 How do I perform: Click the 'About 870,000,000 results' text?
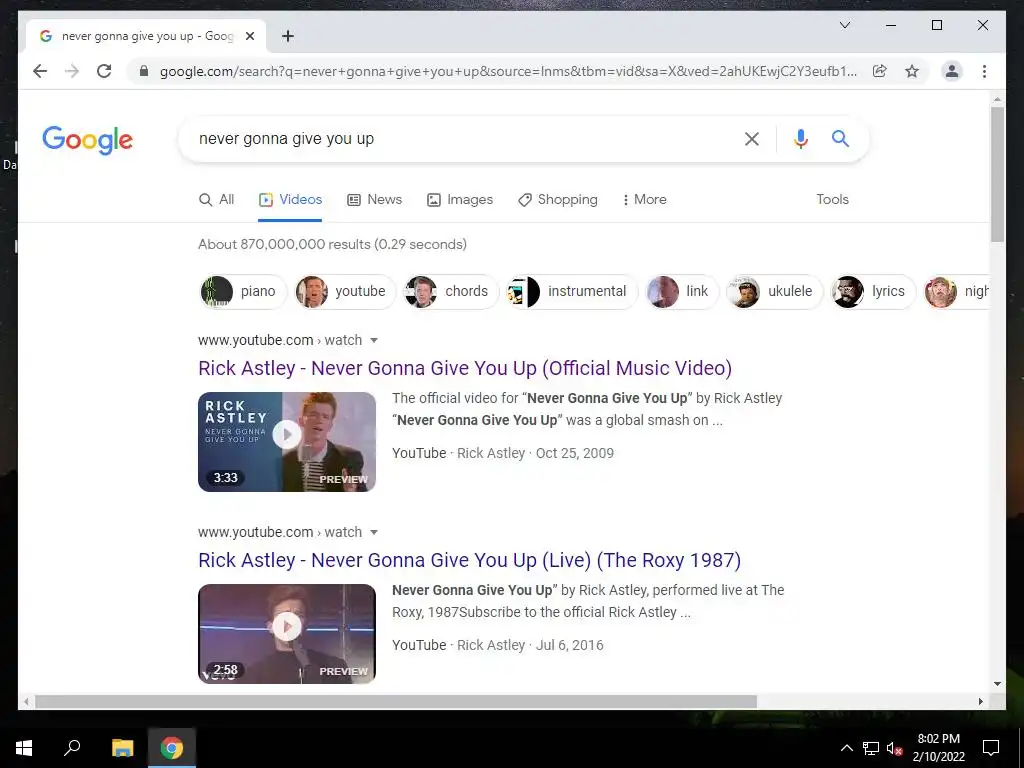coord(332,244)
